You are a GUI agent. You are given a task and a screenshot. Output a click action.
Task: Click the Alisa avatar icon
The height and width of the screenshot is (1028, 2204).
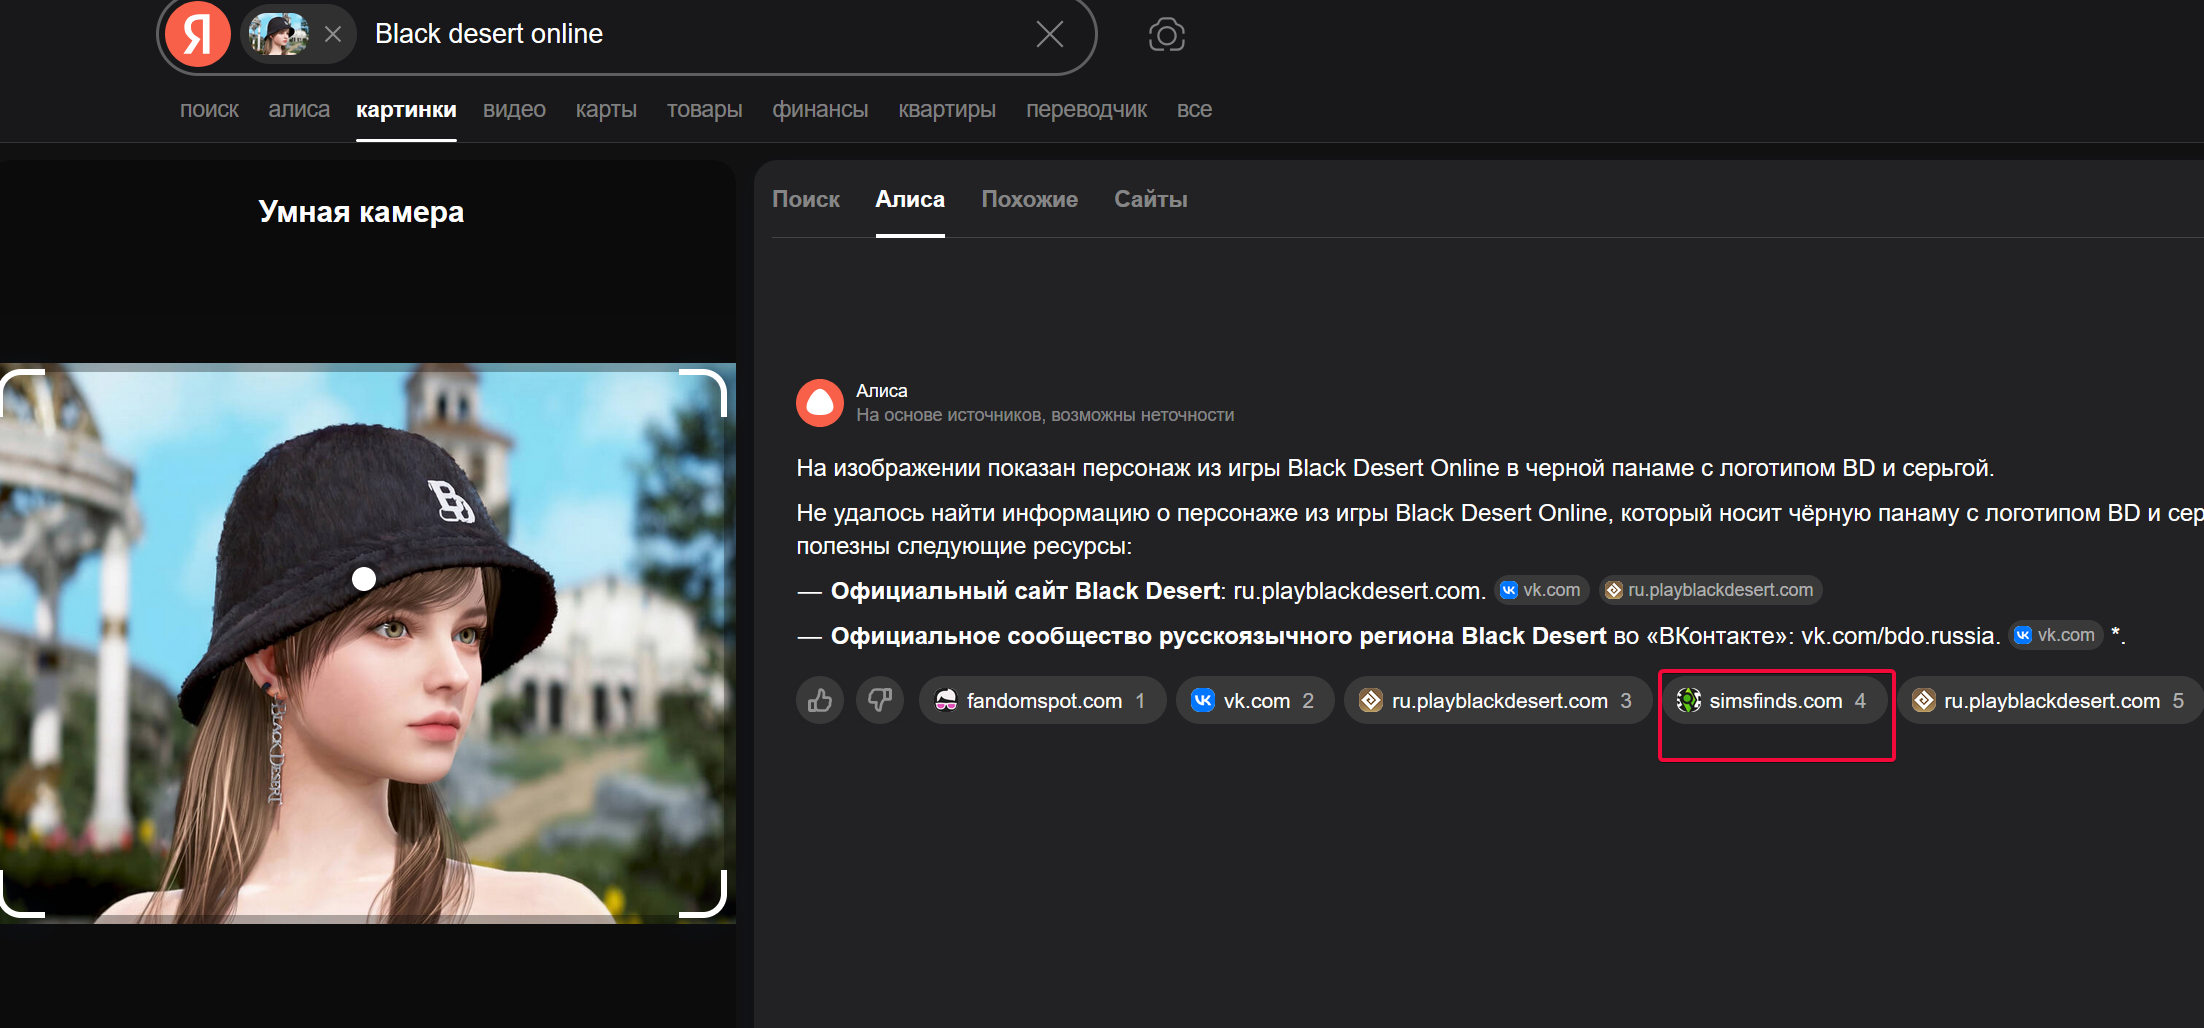820,403
